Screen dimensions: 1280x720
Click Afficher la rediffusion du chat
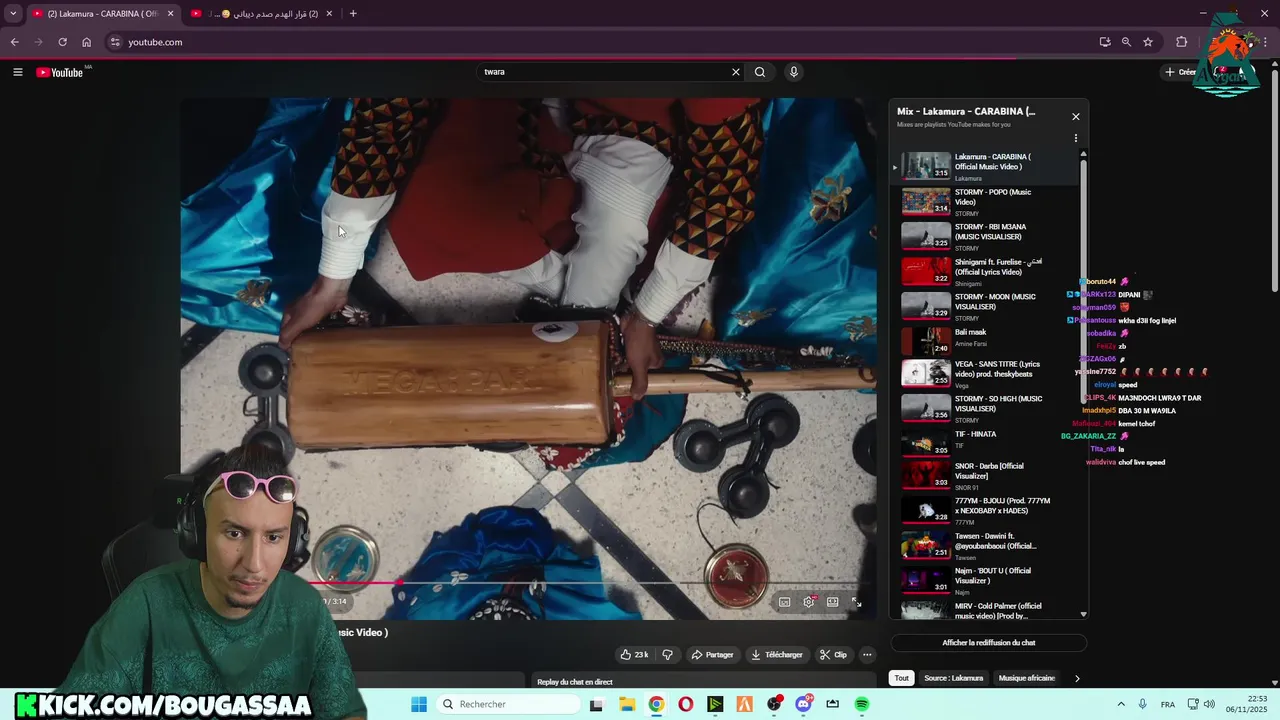click(x=988, y=643)
